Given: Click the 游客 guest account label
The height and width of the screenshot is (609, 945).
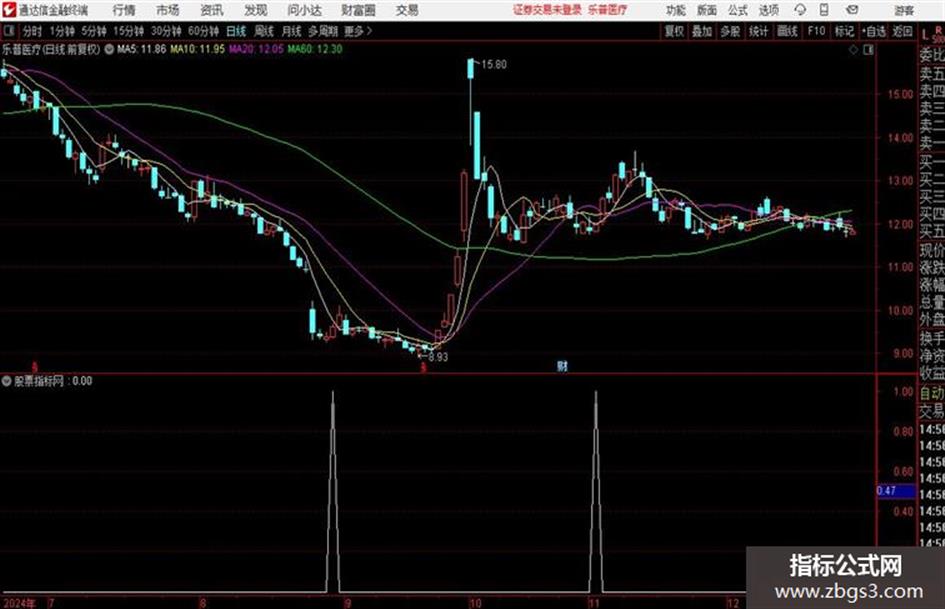Looking at the screenshot, I should [x=904, y=10].
